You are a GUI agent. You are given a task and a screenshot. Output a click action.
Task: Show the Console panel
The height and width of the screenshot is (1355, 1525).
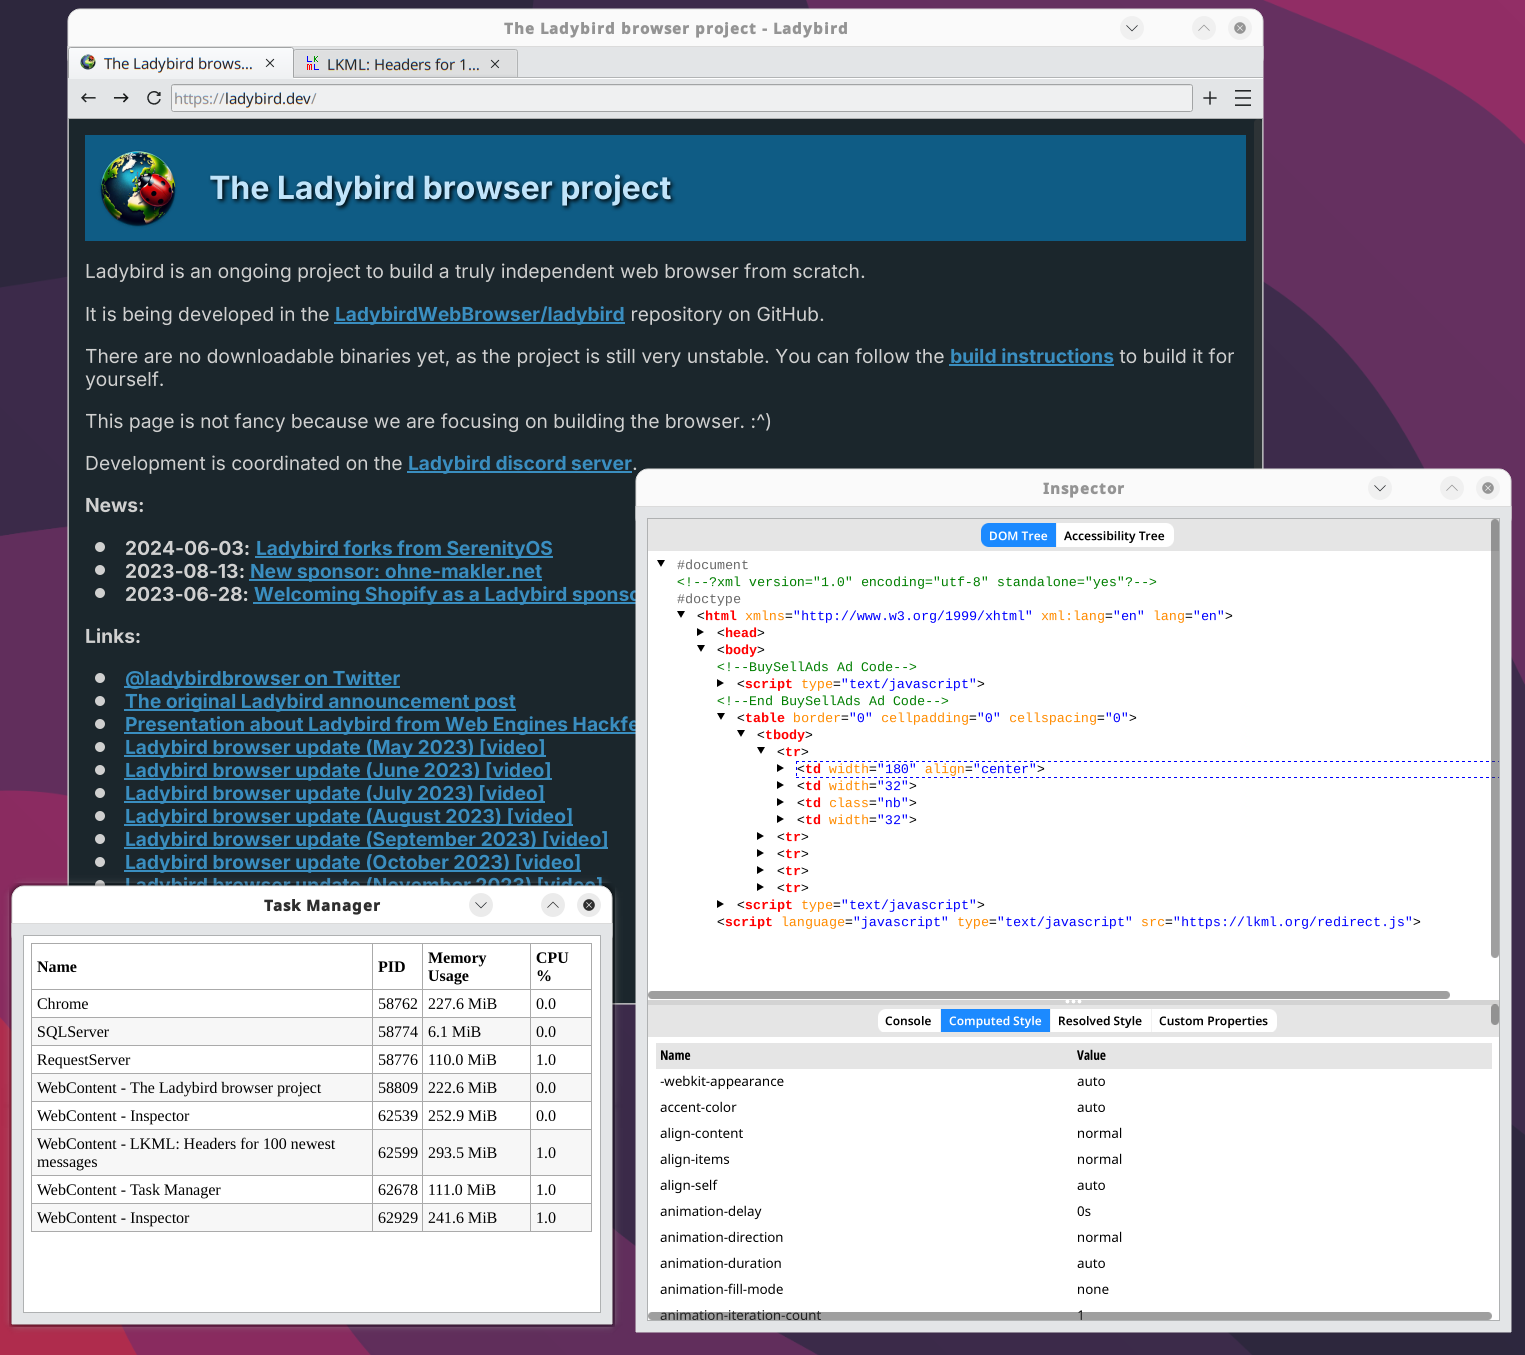click(x=907, y=1021)
